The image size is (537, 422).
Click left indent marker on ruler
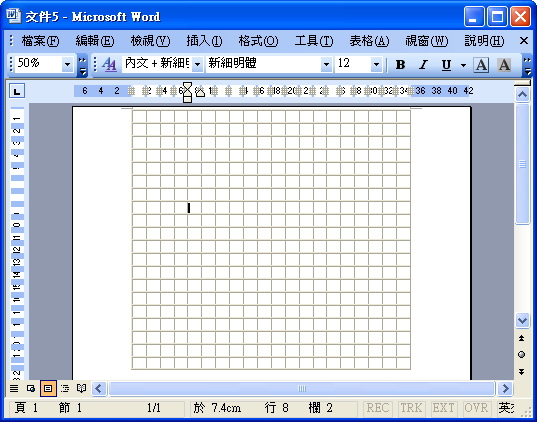click(187, 99)
